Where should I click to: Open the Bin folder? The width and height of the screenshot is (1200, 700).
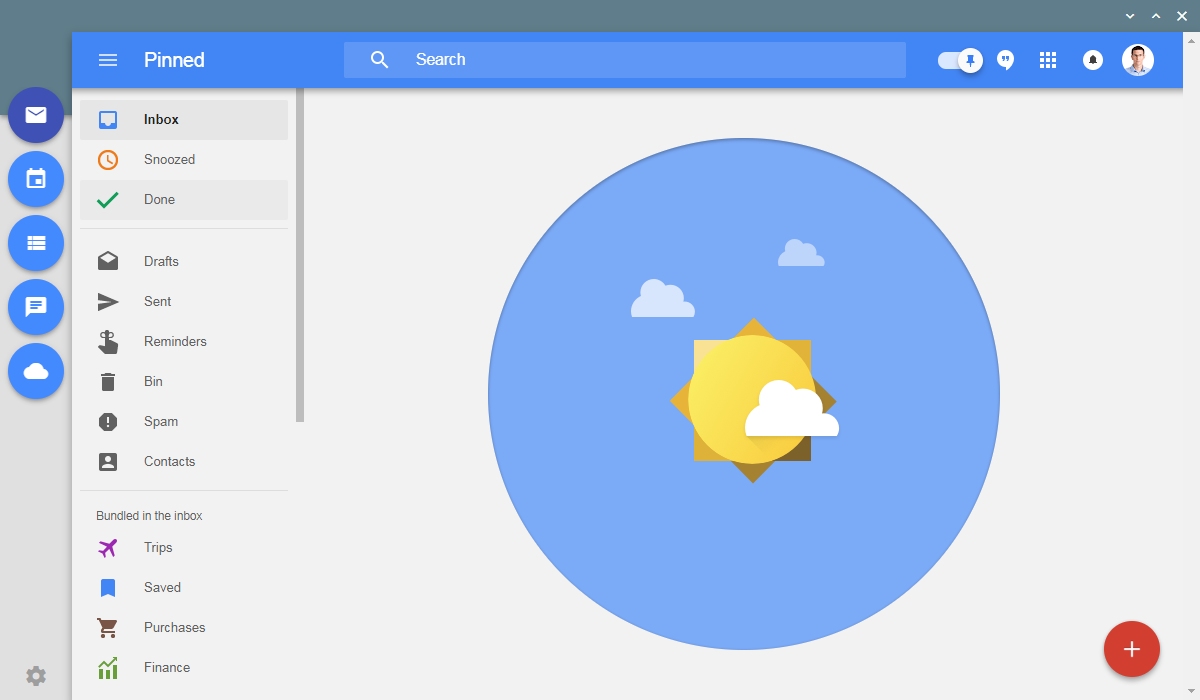184,382
